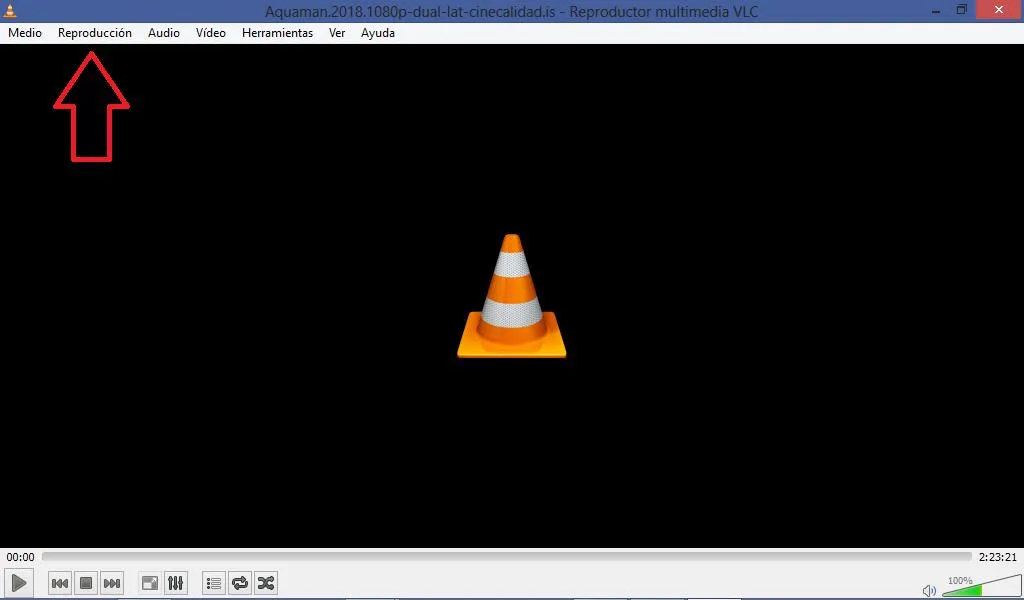Open the Herramientas menu
Image resolution: width=1024 pixels, height=600 pixels.
277,32
